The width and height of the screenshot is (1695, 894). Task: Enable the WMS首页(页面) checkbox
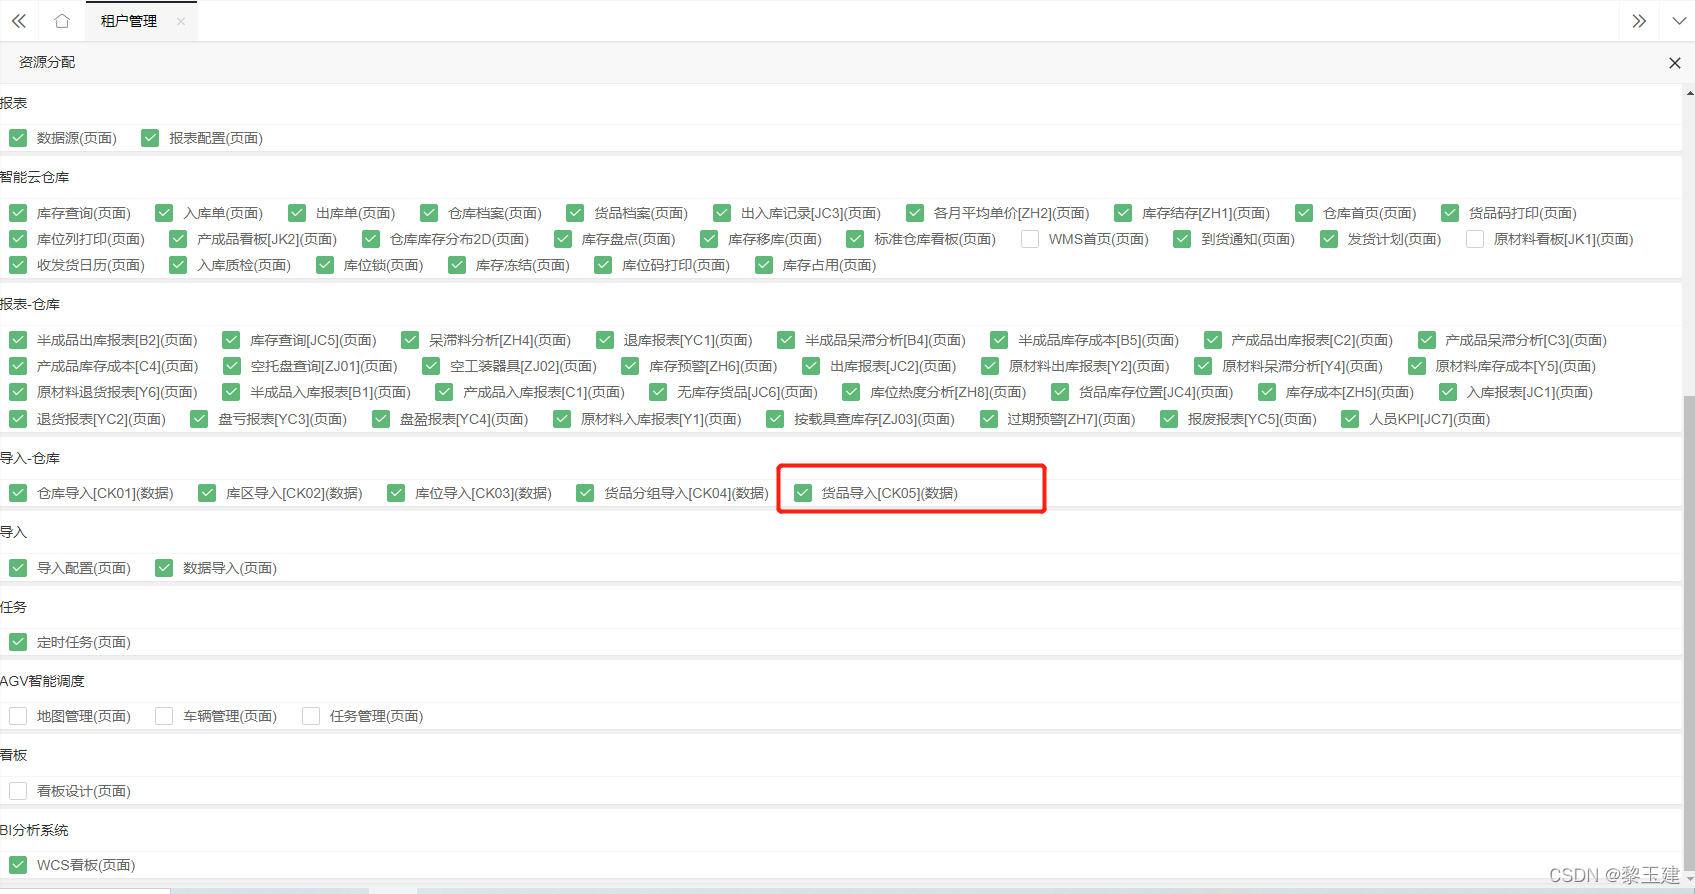tap(1030, 239)
